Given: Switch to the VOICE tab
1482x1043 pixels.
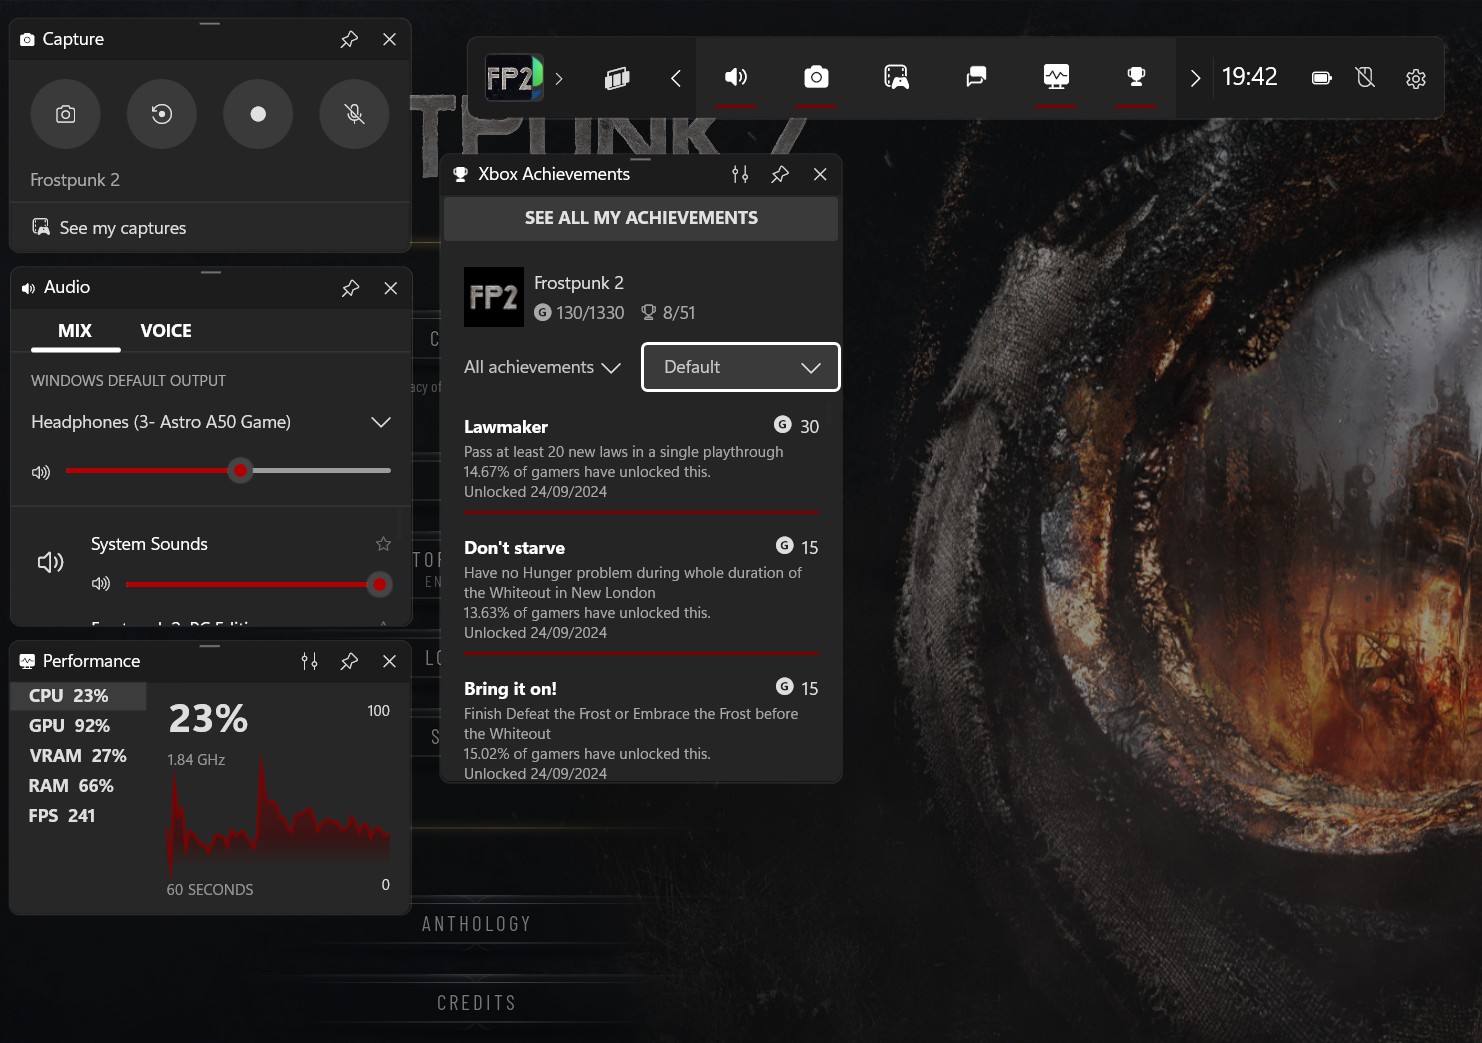Looking at the screenshot, I should pos(166,331).
